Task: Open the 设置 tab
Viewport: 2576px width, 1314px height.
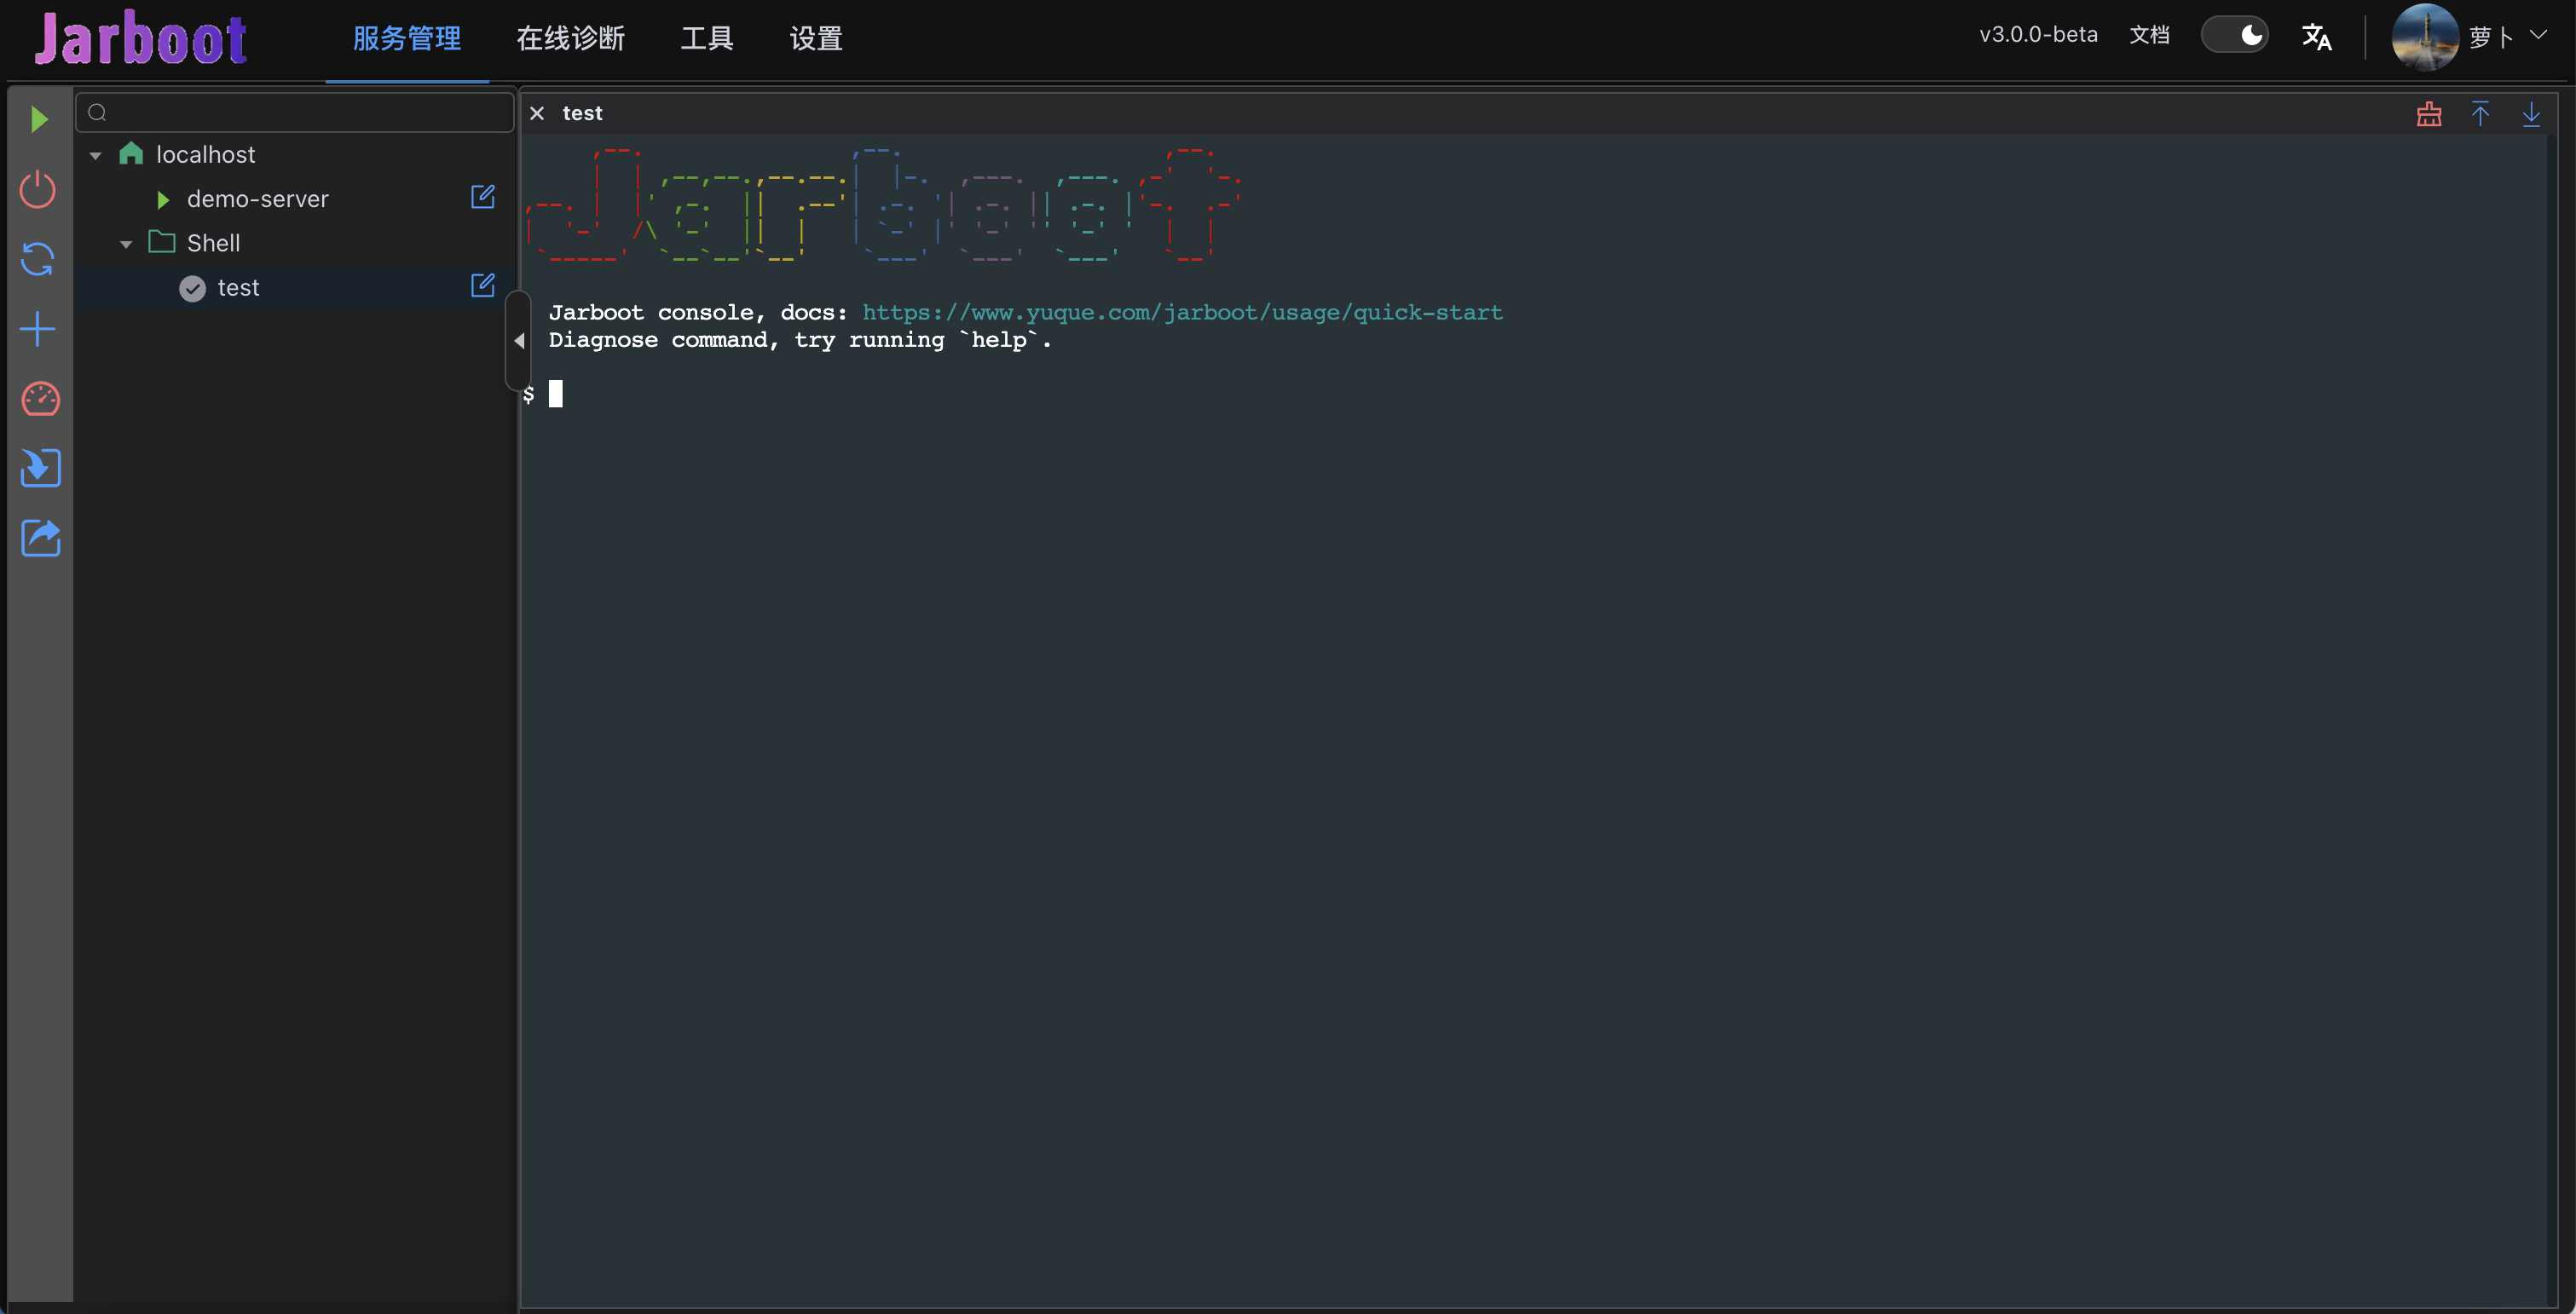Action: 816,39
